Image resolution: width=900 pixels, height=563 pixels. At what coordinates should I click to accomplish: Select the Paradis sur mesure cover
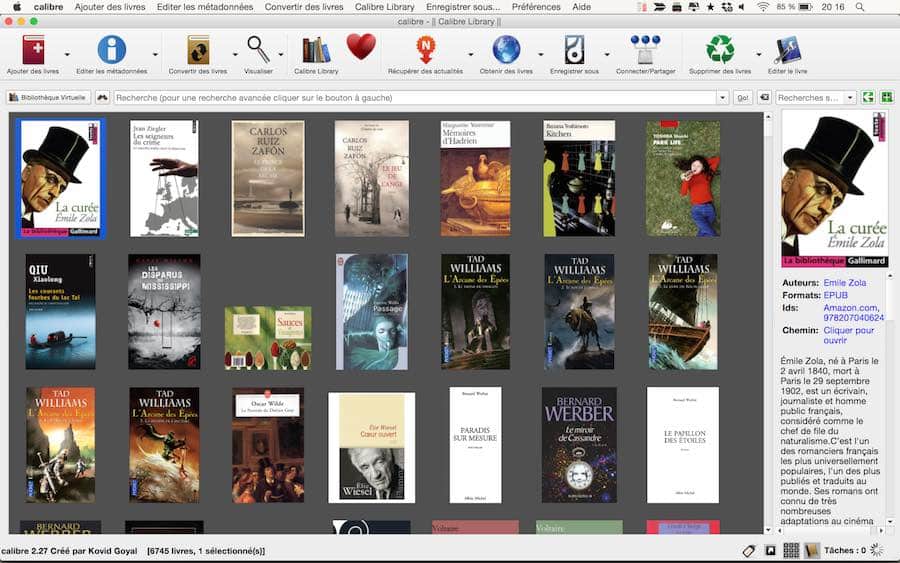475,445
